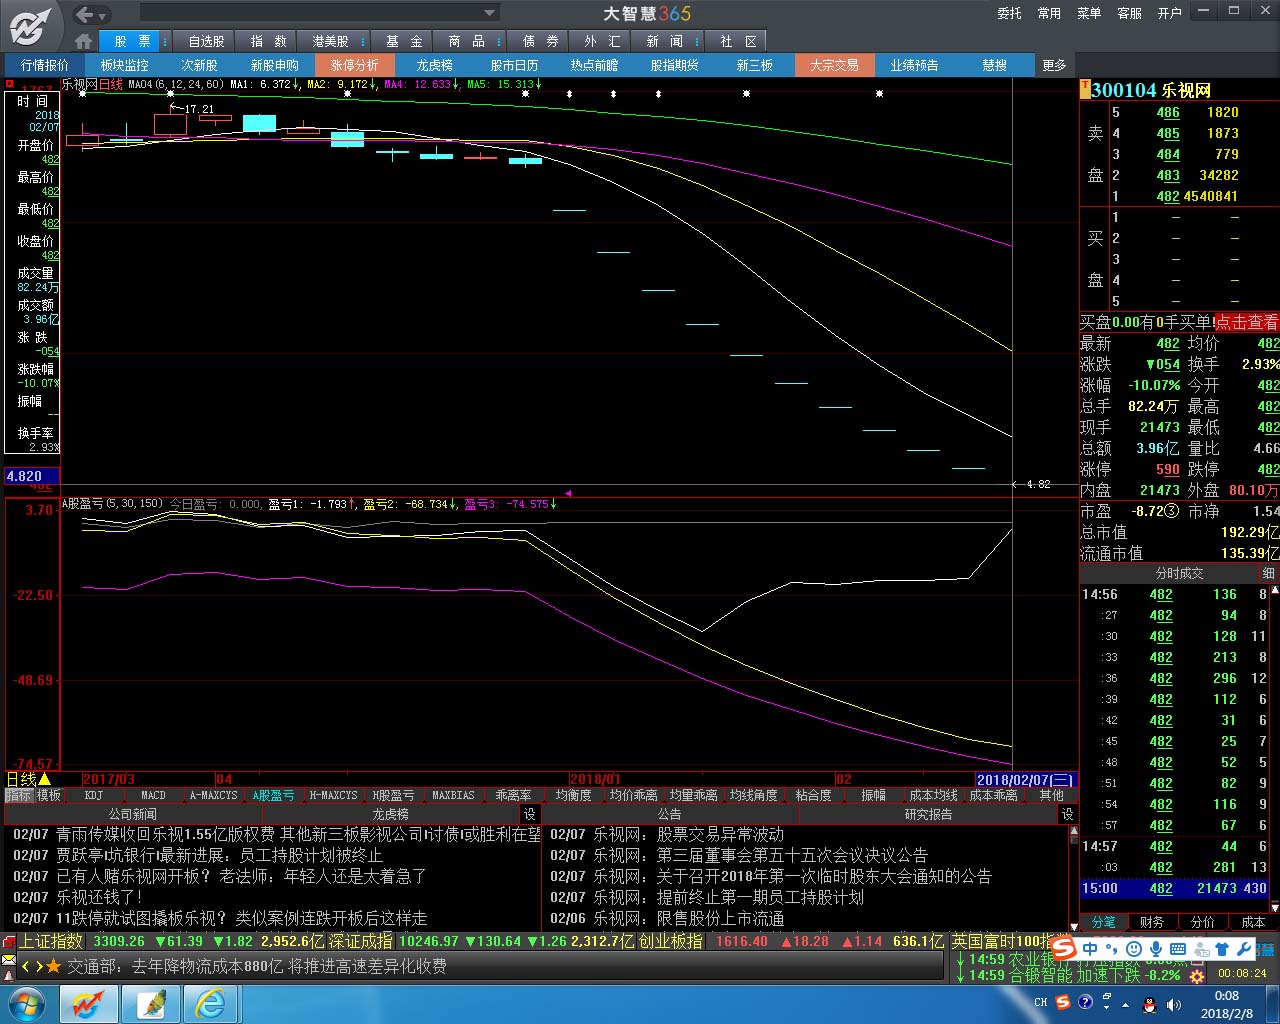Viewport: 1280px width, 1024px height.
Task: Click the 细 detail button in 分时成交
Action: click(x=1268, y=573)
